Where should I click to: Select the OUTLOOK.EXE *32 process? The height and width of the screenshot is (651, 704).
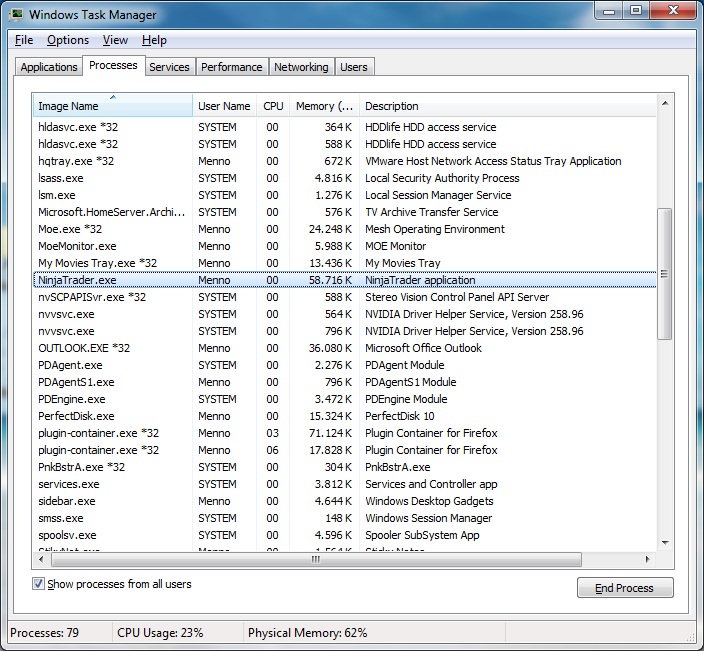(x=345, y=348)
